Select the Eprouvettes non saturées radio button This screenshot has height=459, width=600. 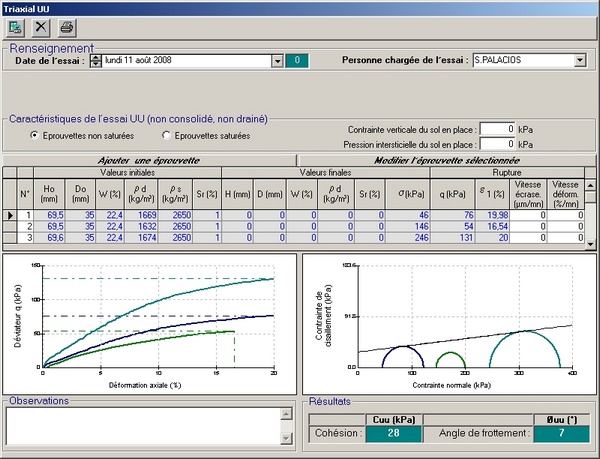pyautogui.click(x=36, y=135)
